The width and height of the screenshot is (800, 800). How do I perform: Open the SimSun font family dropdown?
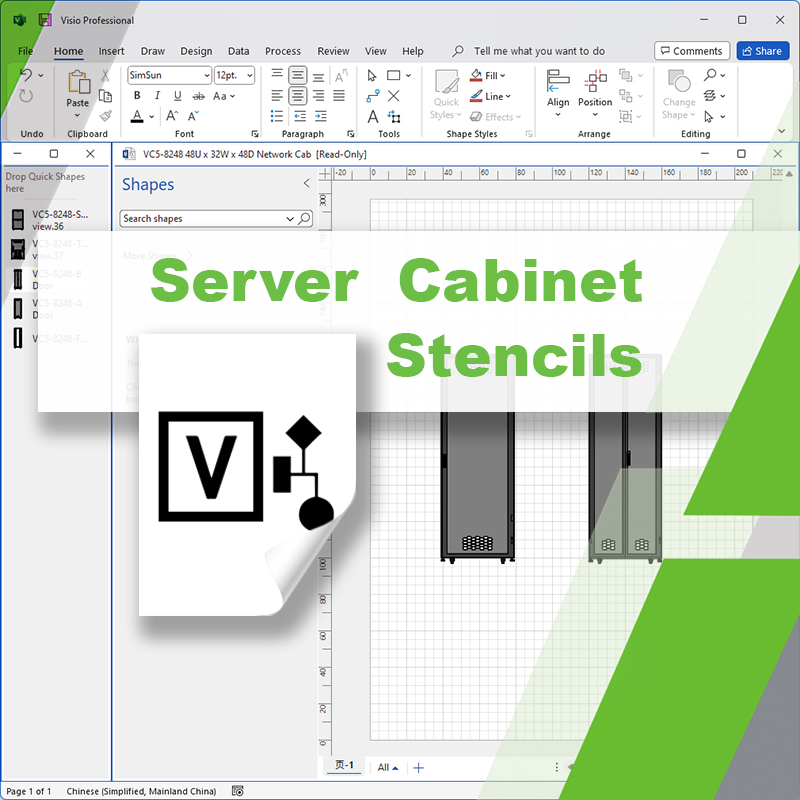(x=207, y=75)
